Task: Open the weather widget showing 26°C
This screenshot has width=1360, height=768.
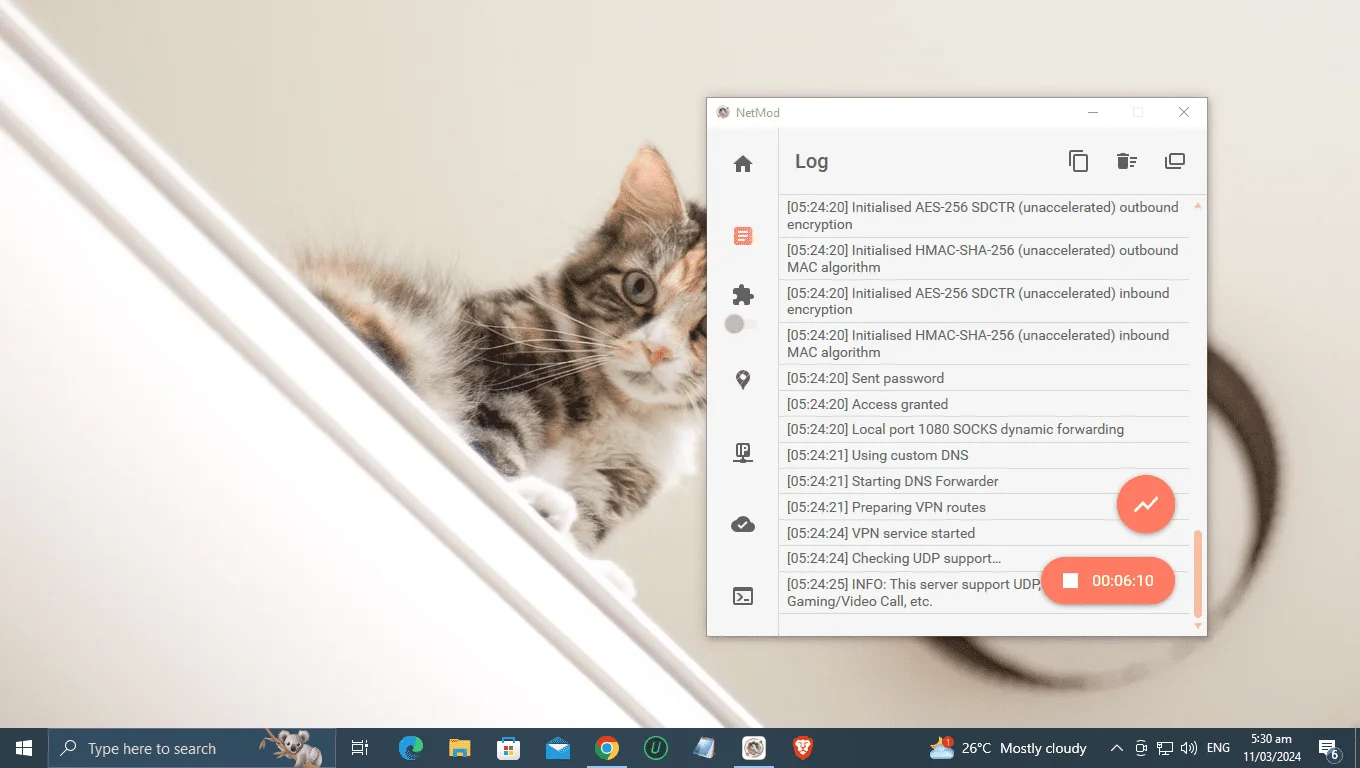Action: pos(1008,748)
